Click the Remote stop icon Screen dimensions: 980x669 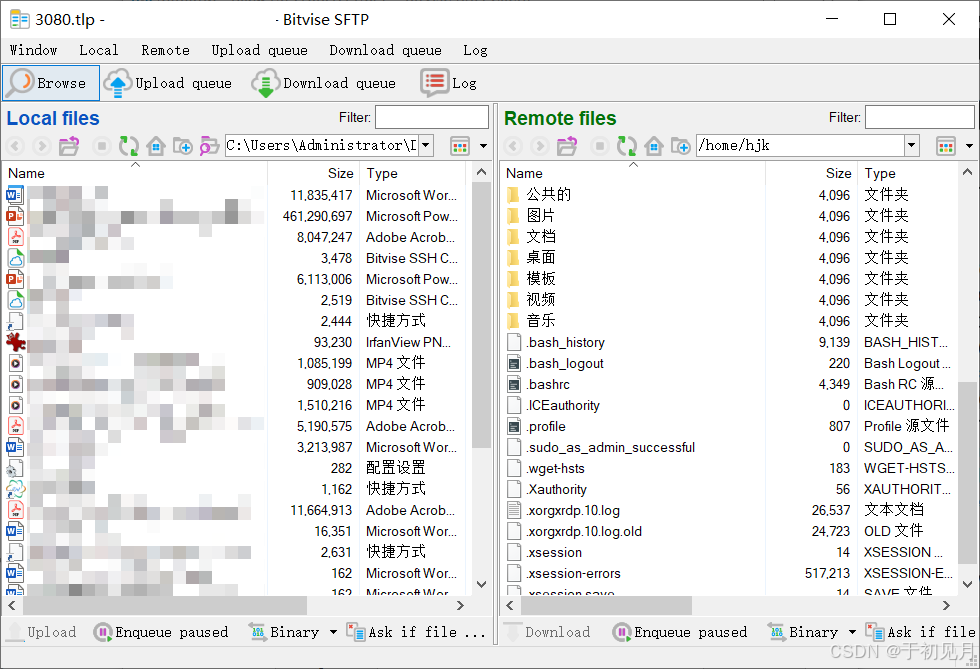point(599,146)
